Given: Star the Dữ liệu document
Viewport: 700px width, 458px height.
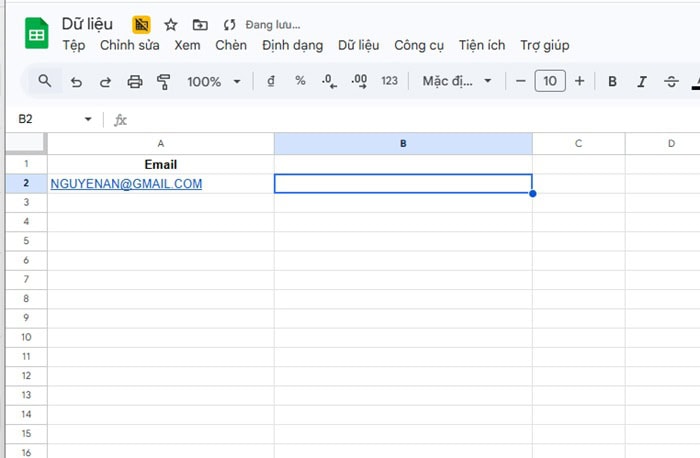Looking at the screenshot, I should (171, 24).
